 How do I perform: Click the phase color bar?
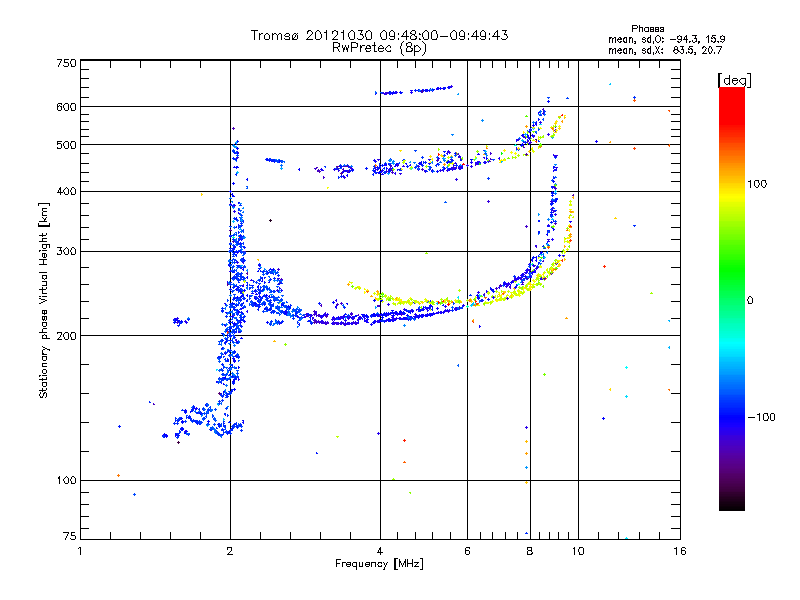[732, 298]
